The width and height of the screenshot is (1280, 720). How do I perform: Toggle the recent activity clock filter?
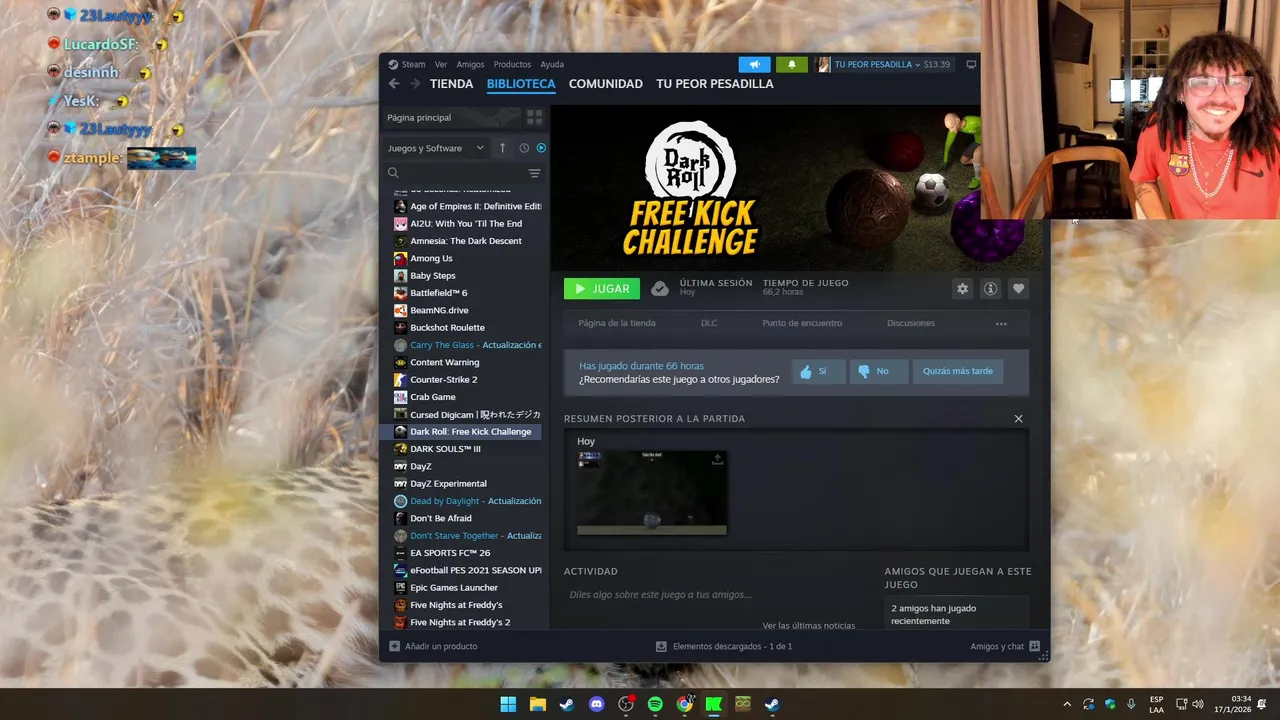pos(523,148)
